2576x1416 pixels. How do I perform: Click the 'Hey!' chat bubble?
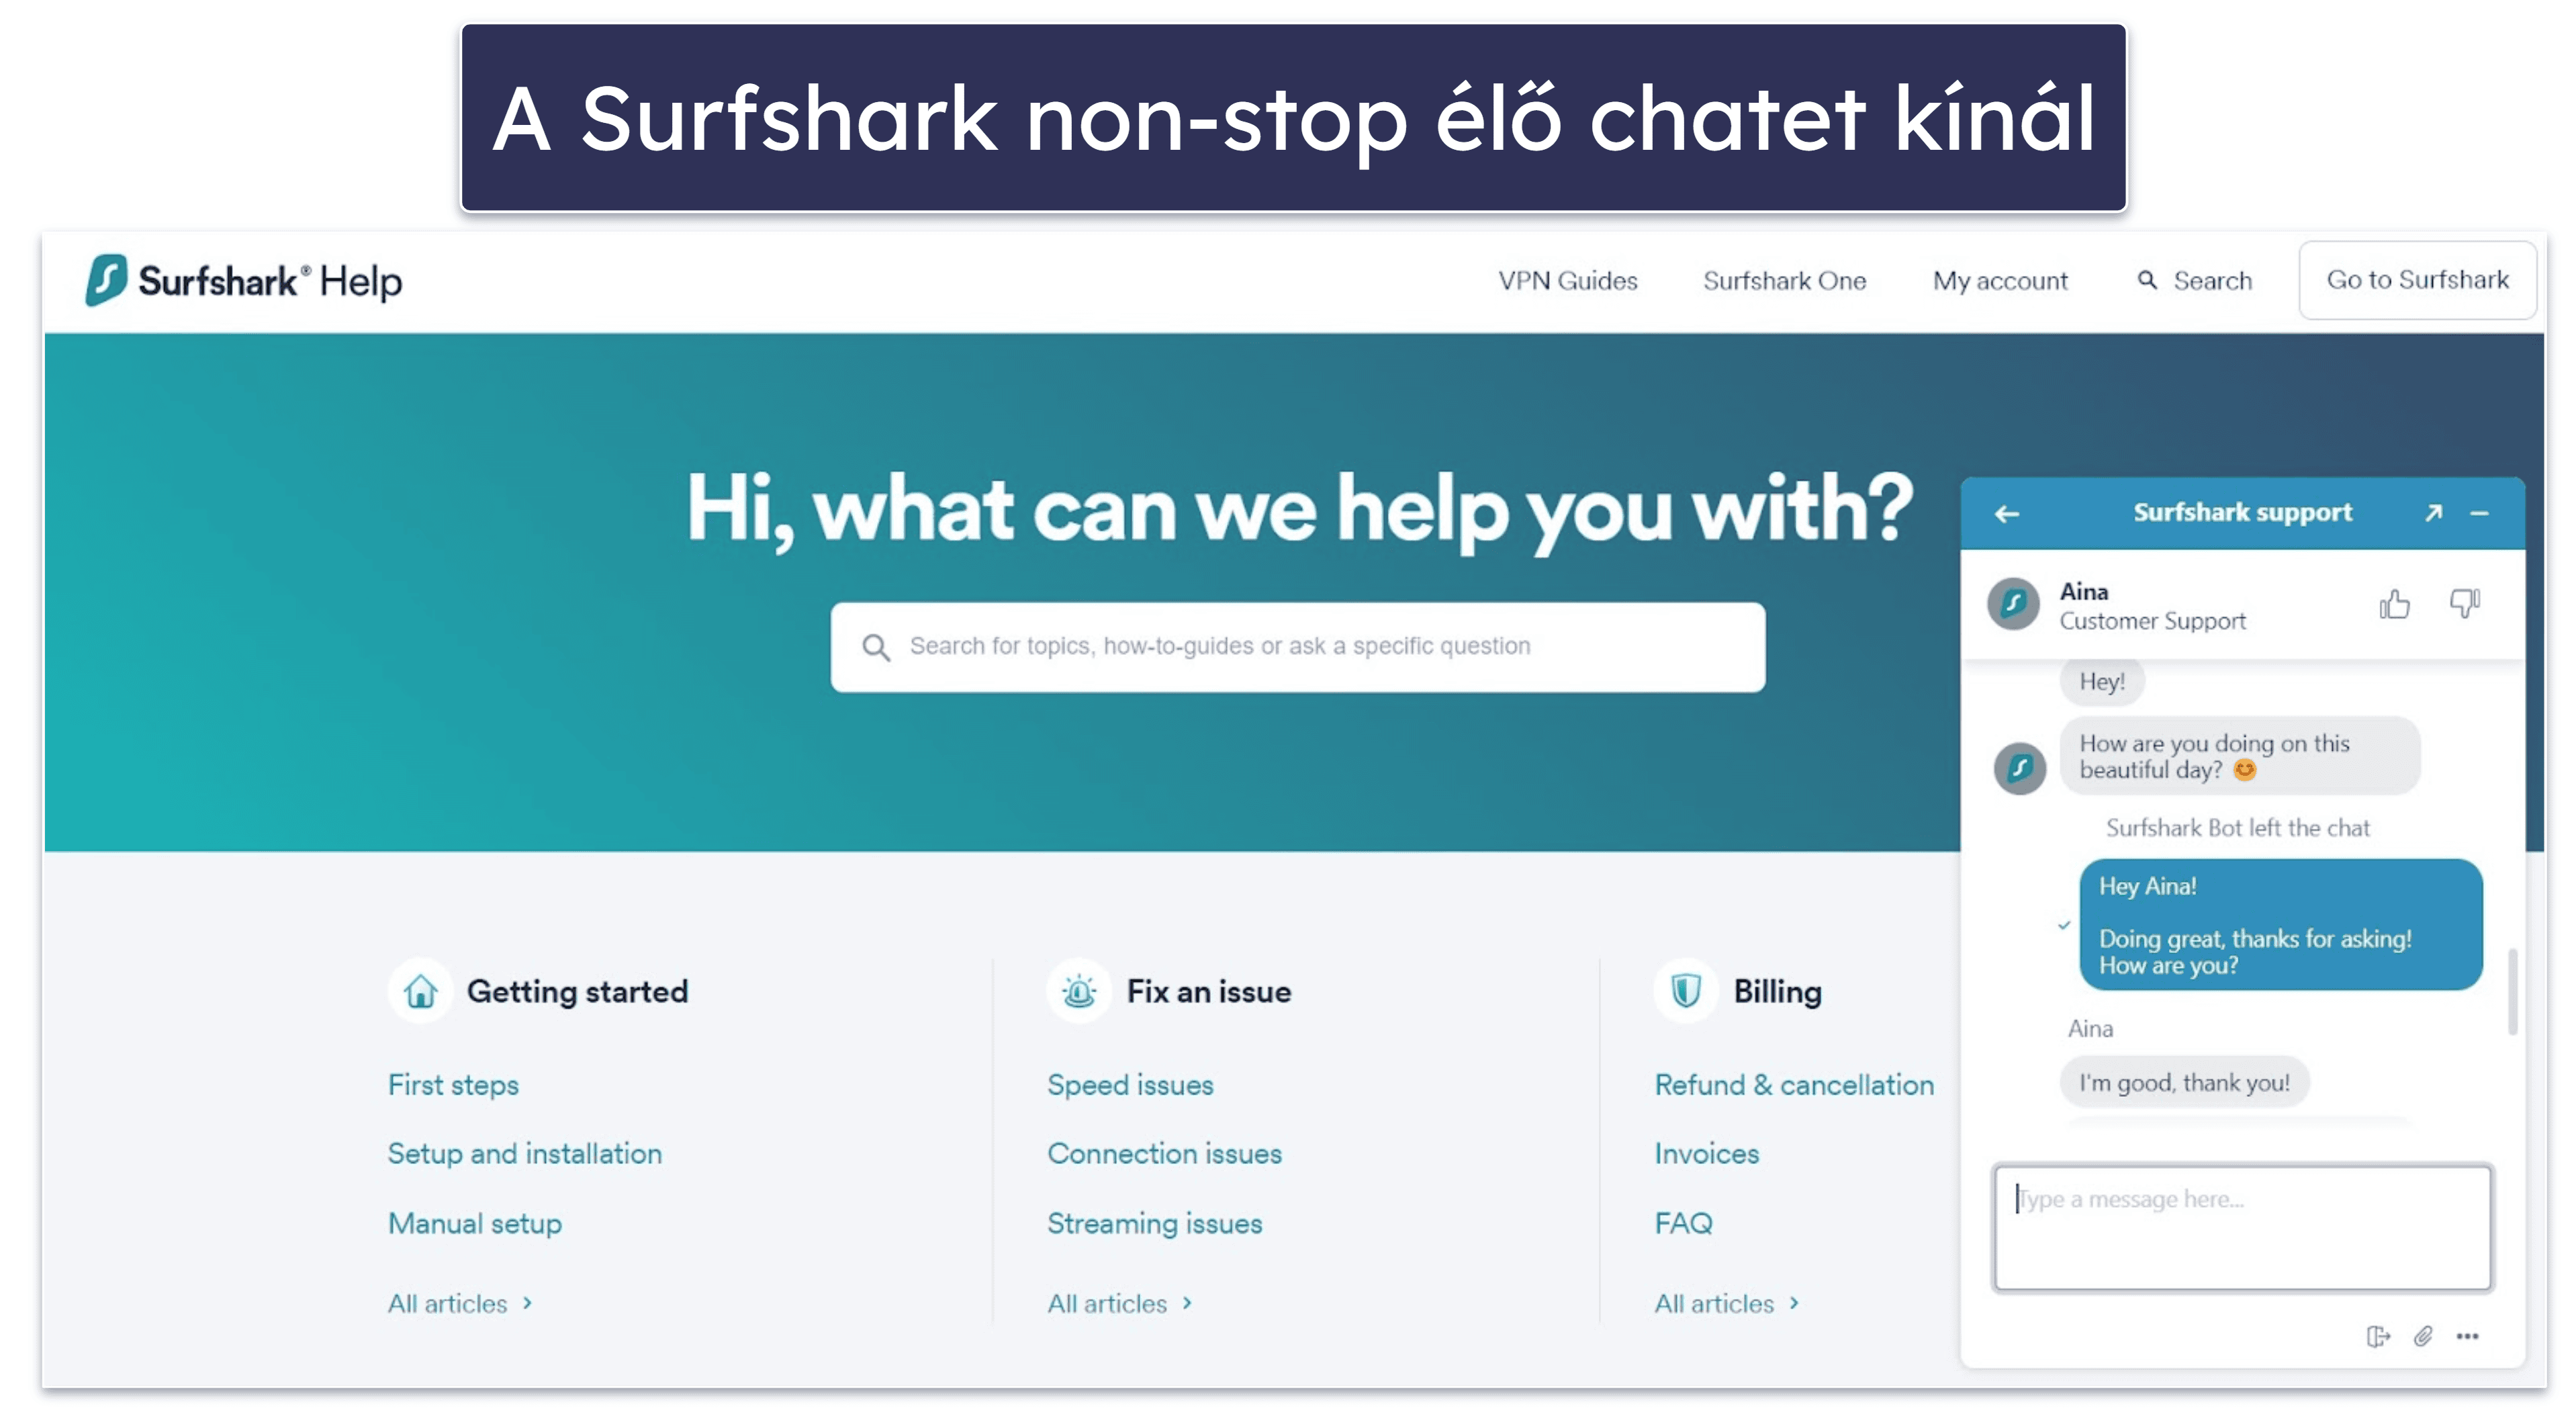pyautogui.click(x=2101, y=683)
